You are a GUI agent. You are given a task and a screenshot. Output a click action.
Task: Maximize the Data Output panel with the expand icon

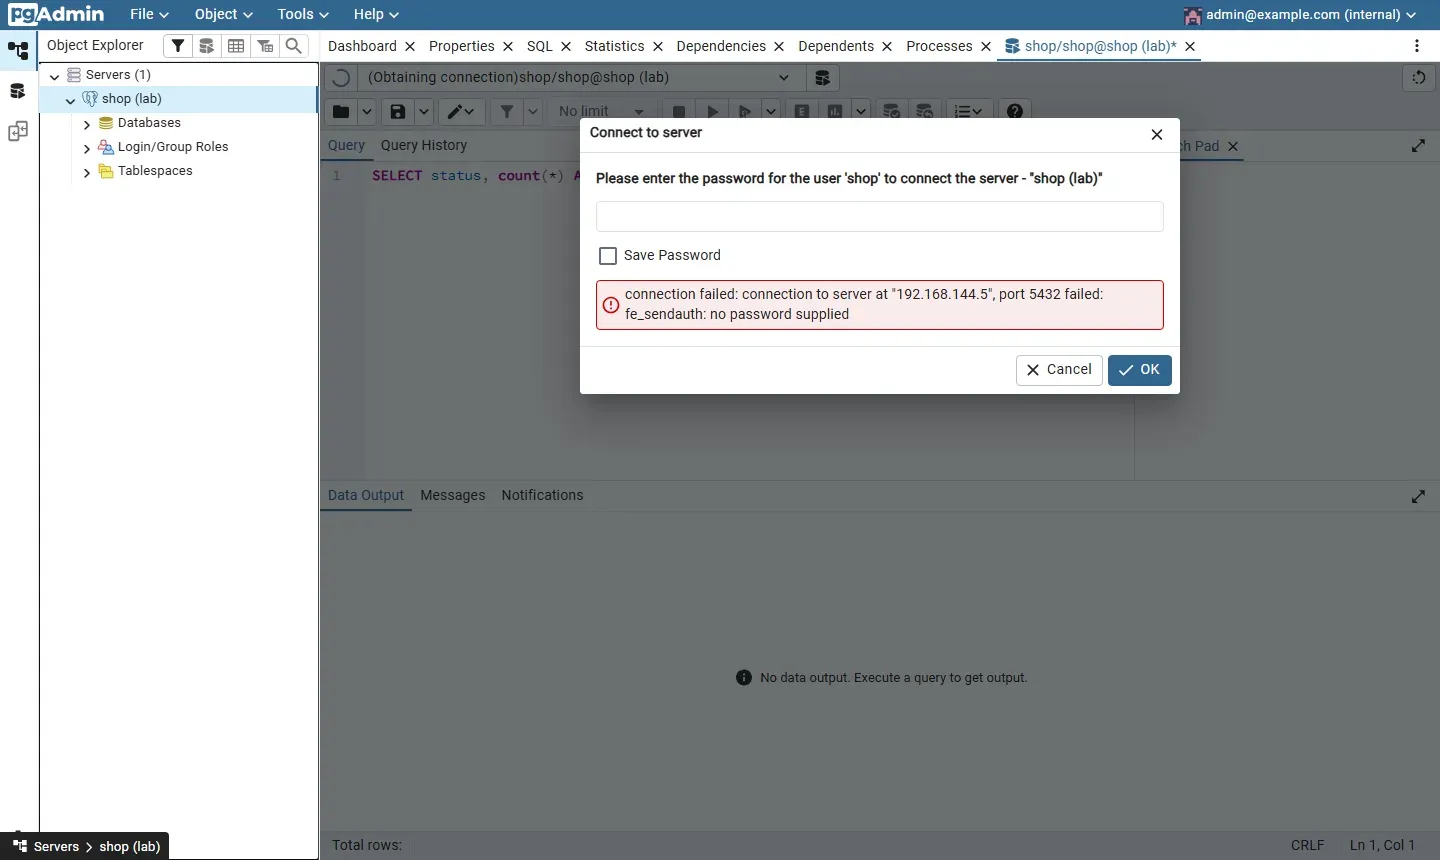point(1418,496)
